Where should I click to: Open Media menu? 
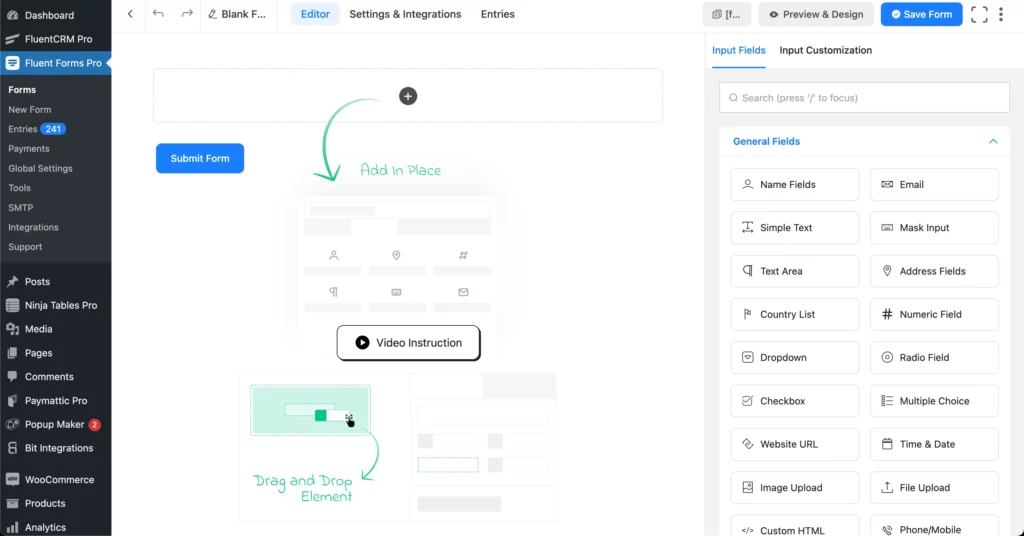click(x=56, y=329)
